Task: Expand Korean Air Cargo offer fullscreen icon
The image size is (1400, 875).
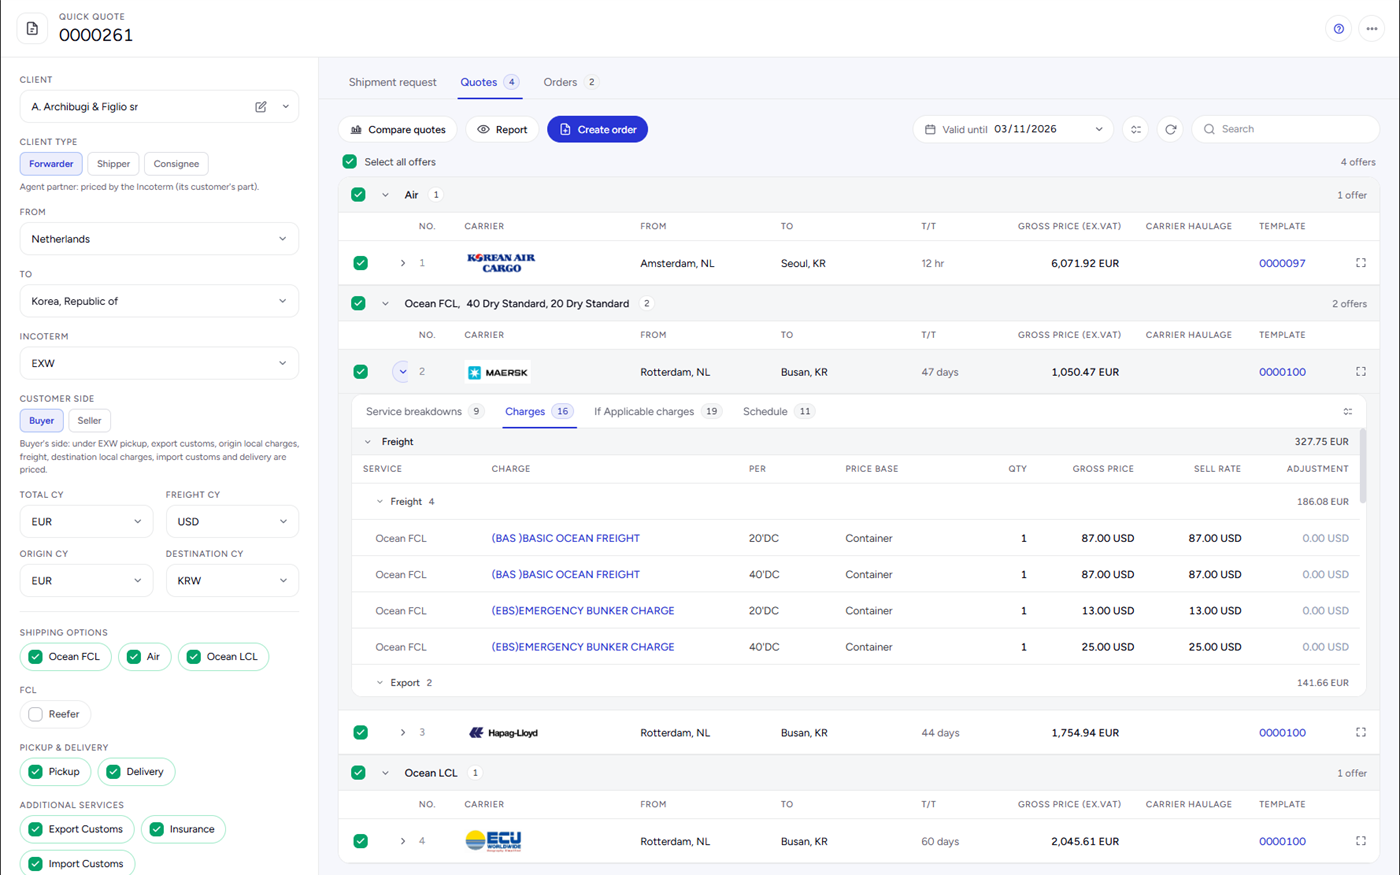Action: [x=1360, y=263]
